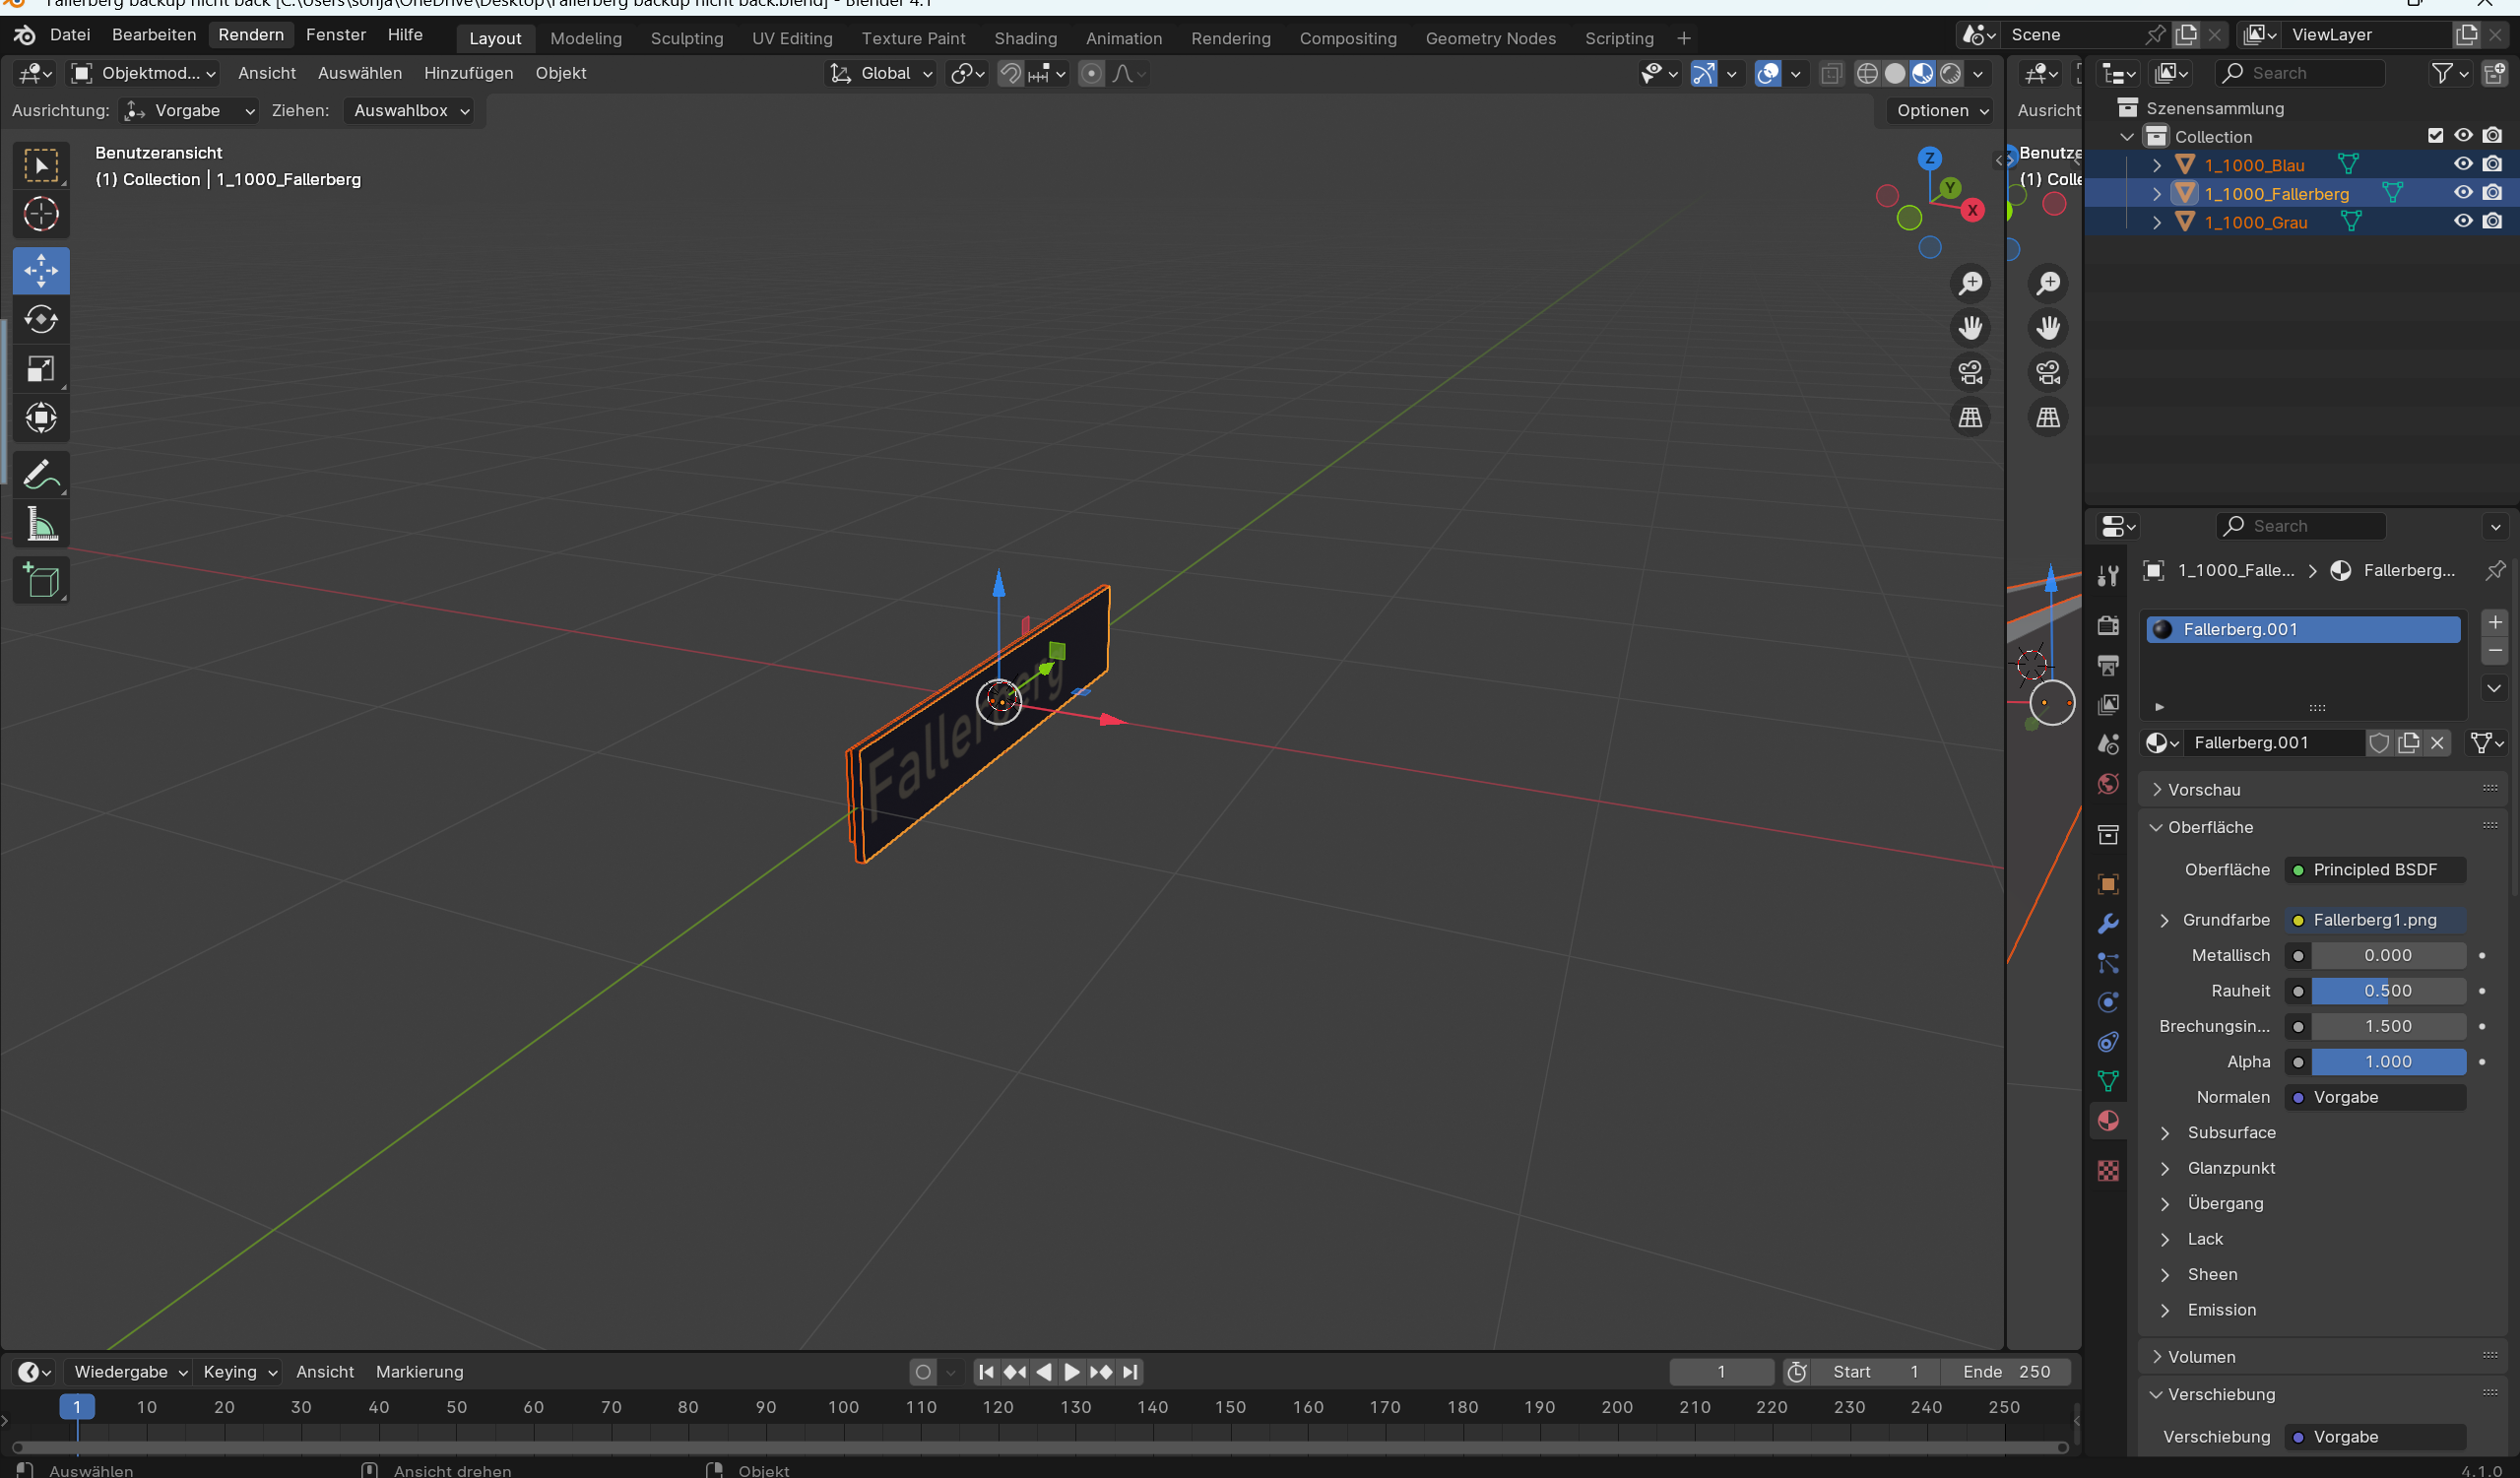Choose the Add Cube tool
The height and width of the screenshot is (1478, 2520).
coord(41,580)
